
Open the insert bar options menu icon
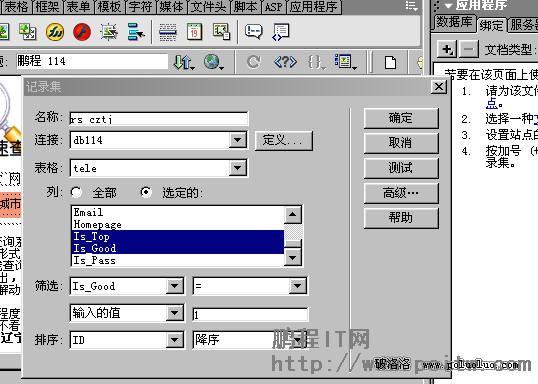[411, 6]
